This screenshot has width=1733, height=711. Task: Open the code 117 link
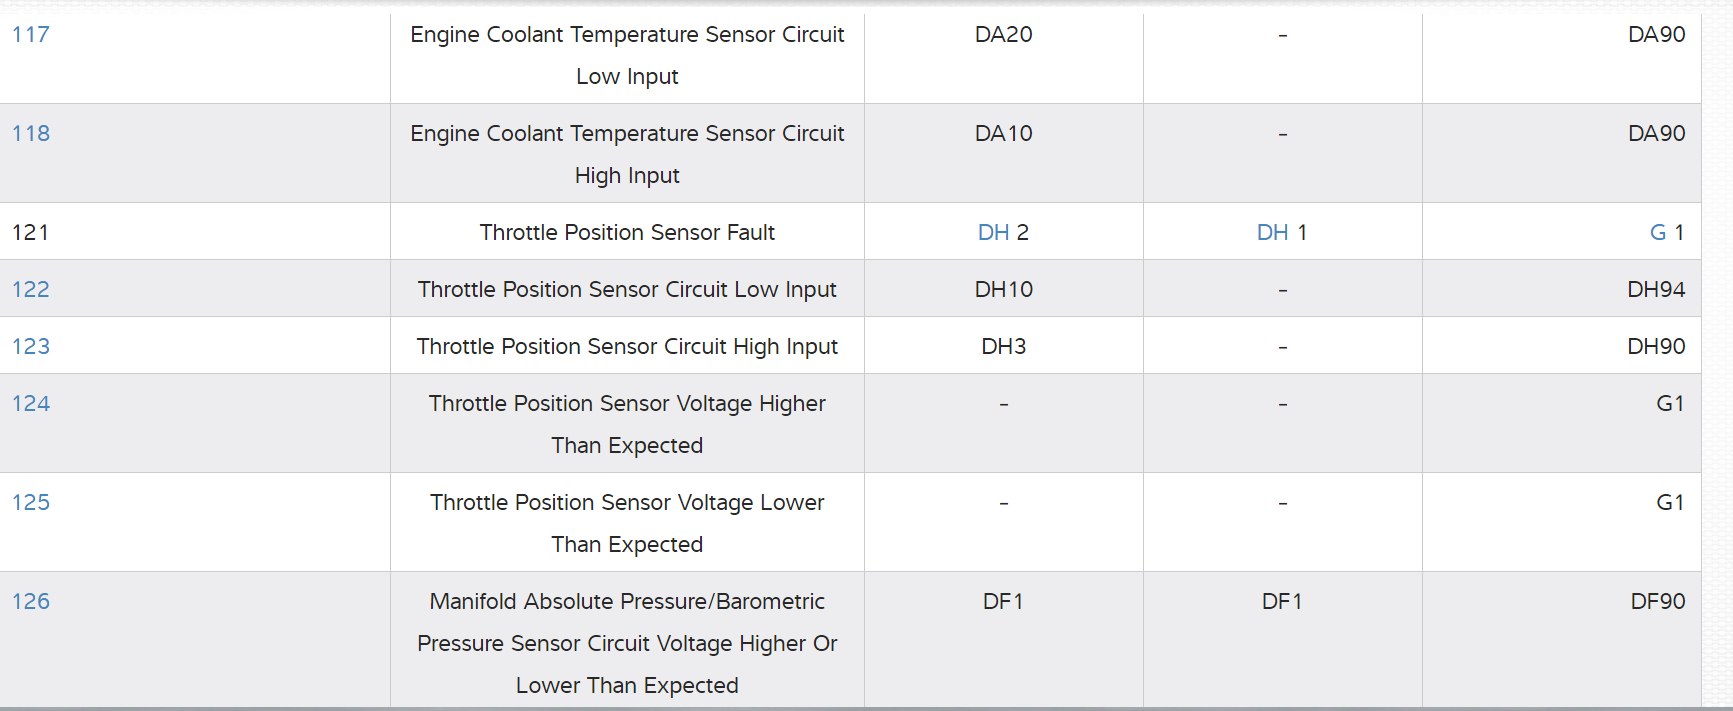click(x=31, y=35)
